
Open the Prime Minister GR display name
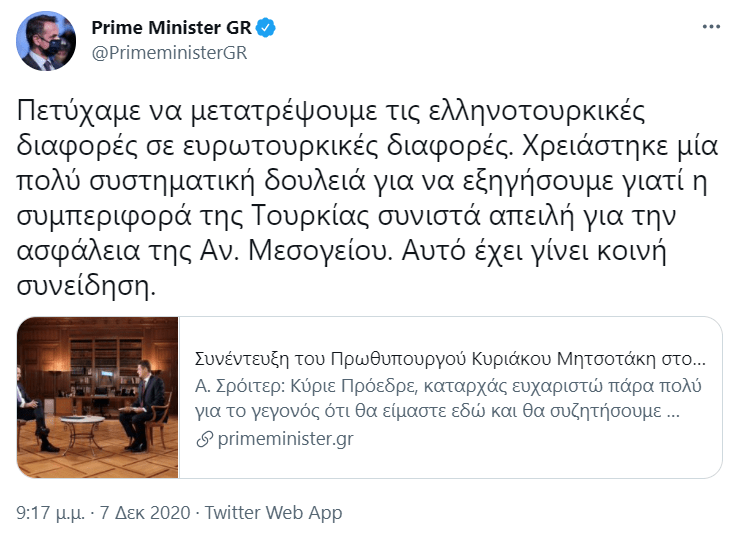coord(170,28)
